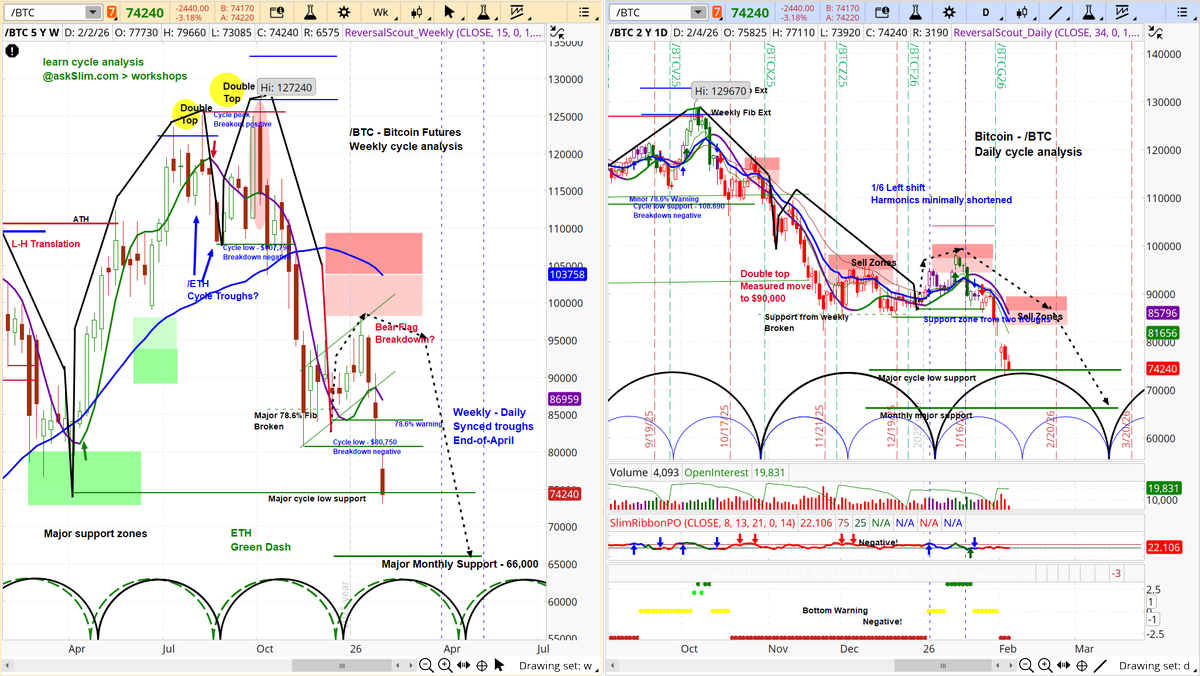The image size is (1200, 676).
Task: Click the ReversalScout_Daily study label
Action: pyautogui.click(x=1047, y=33)
